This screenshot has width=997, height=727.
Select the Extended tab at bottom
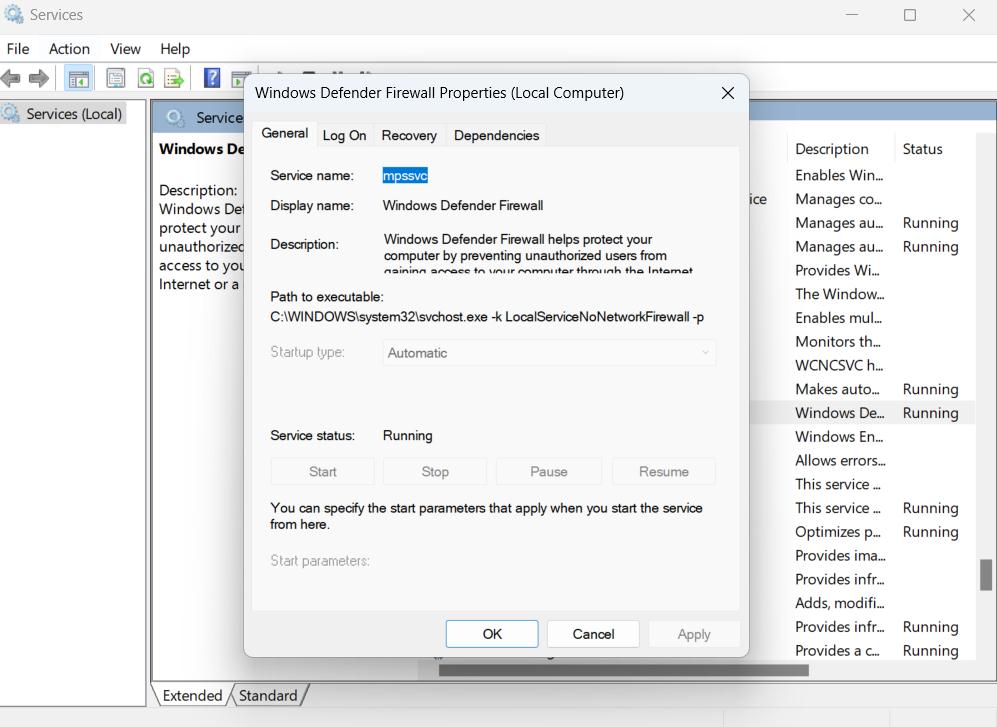[x=191, y=695]
